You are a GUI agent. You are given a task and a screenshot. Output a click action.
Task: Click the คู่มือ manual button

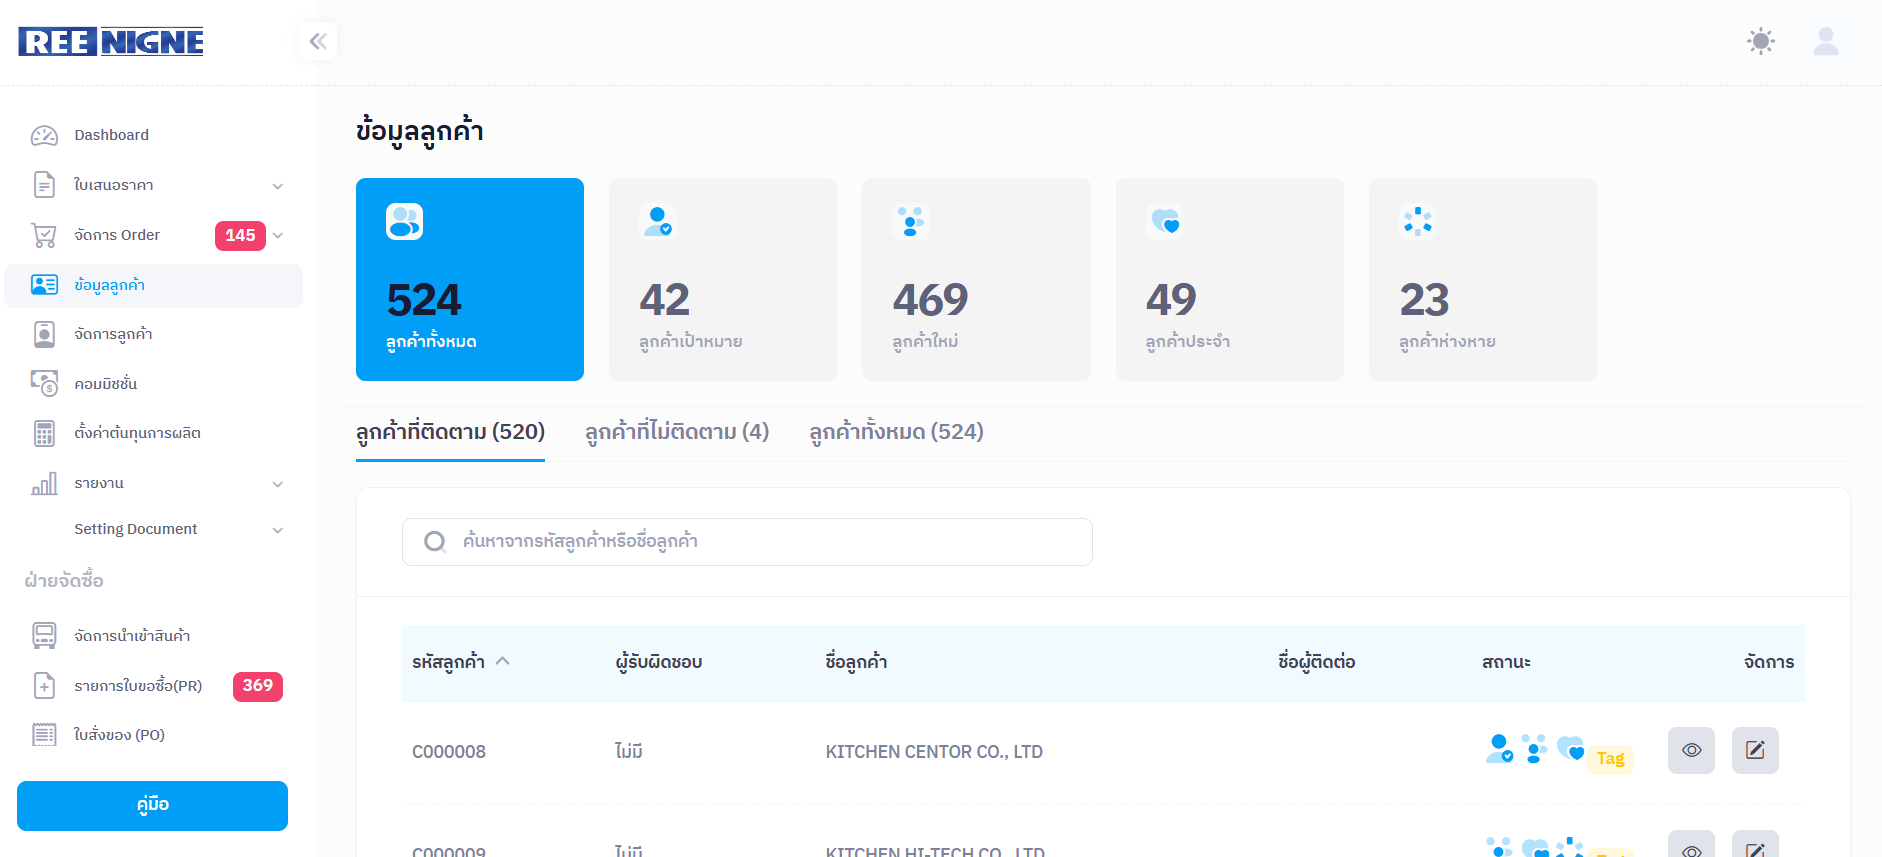152,806
